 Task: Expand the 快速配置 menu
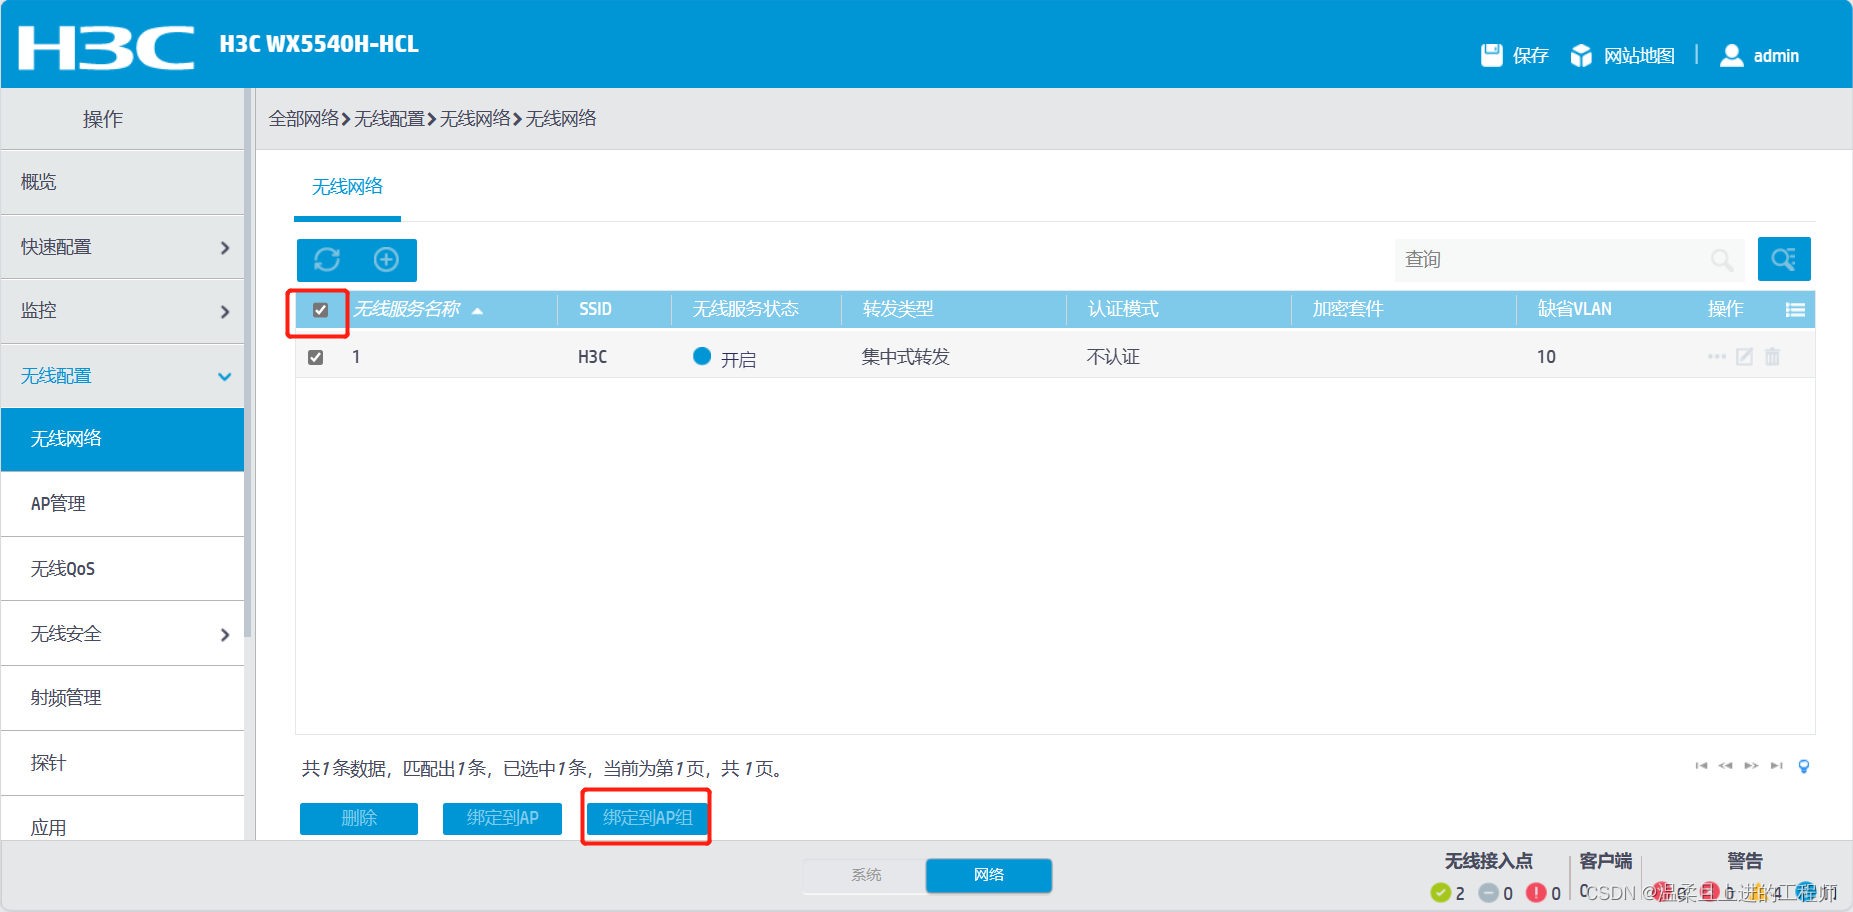[122, 247]
